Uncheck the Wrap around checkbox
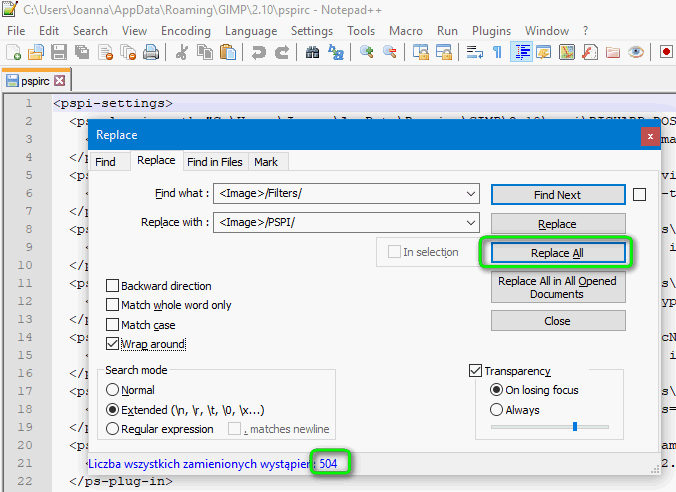 pos(113,344)
